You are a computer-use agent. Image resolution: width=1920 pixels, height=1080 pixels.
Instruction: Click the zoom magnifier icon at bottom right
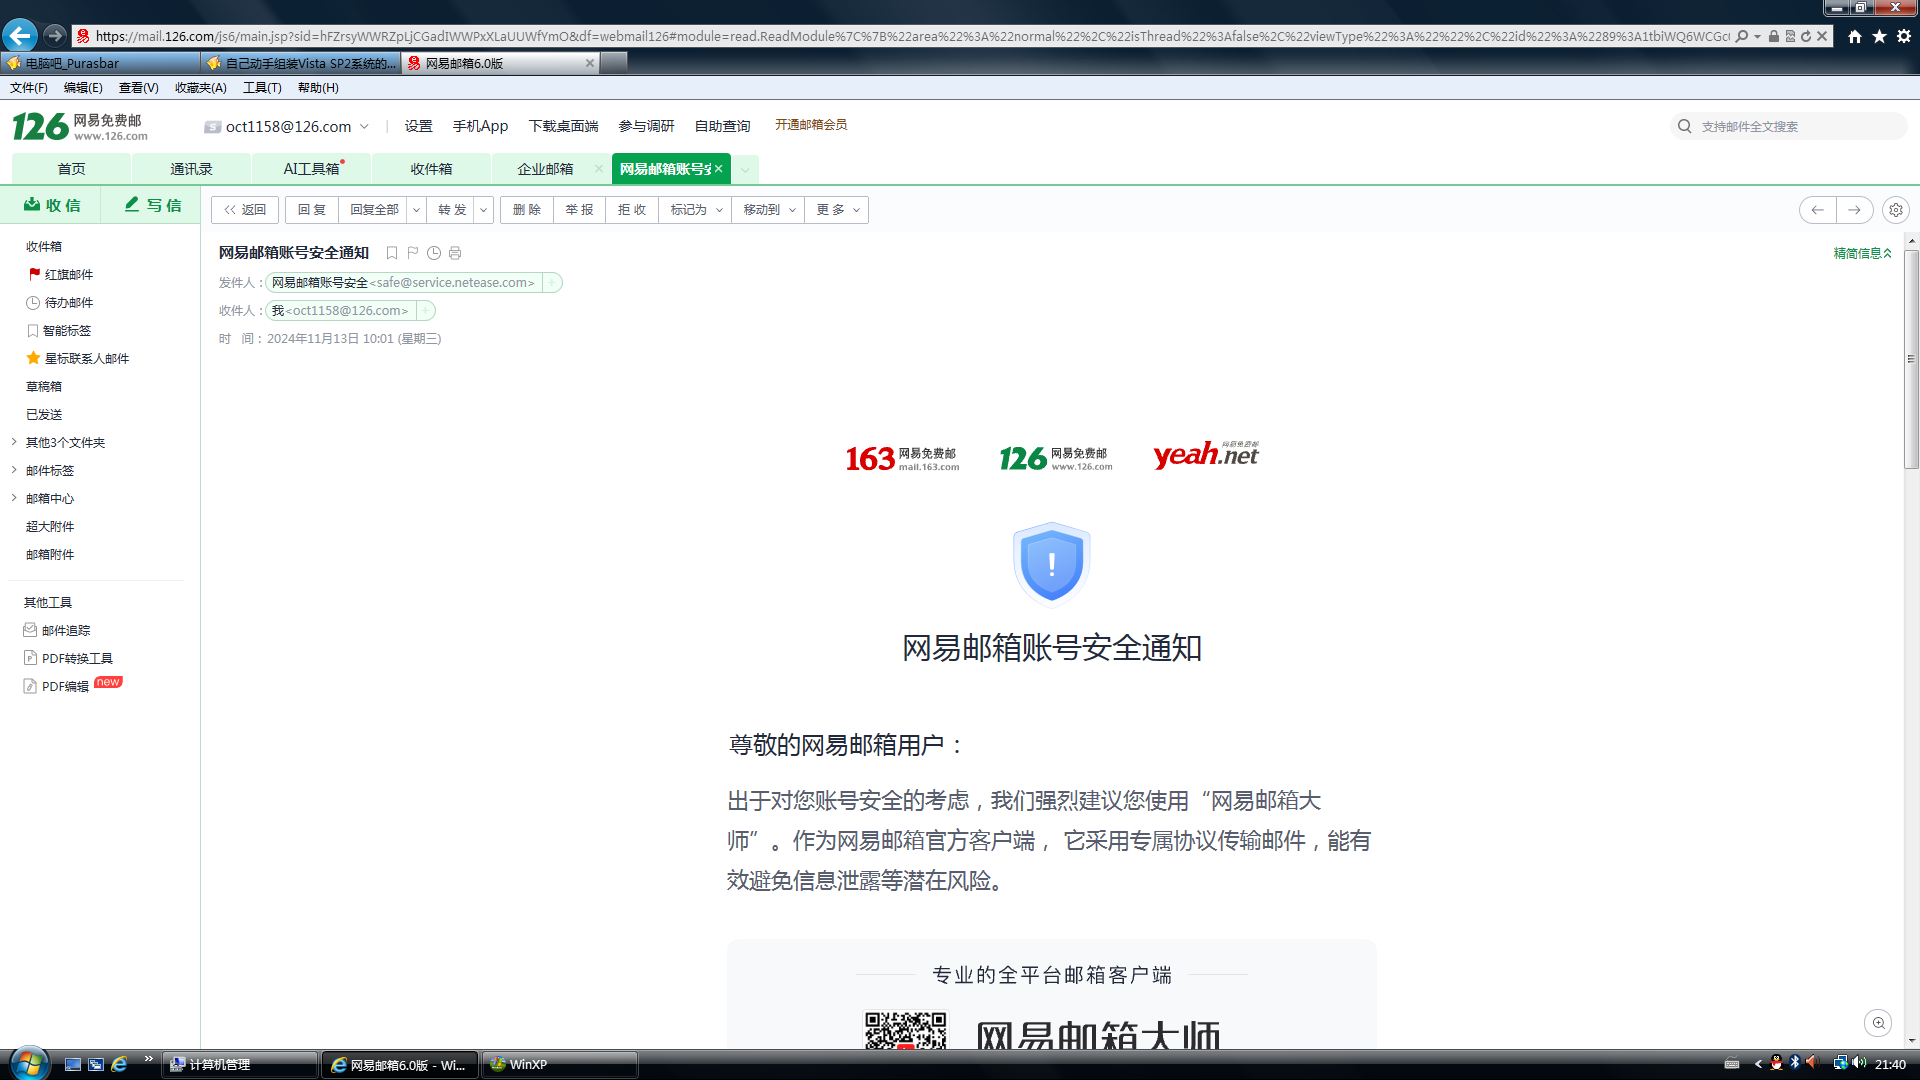click(x=1879, y=1022)
